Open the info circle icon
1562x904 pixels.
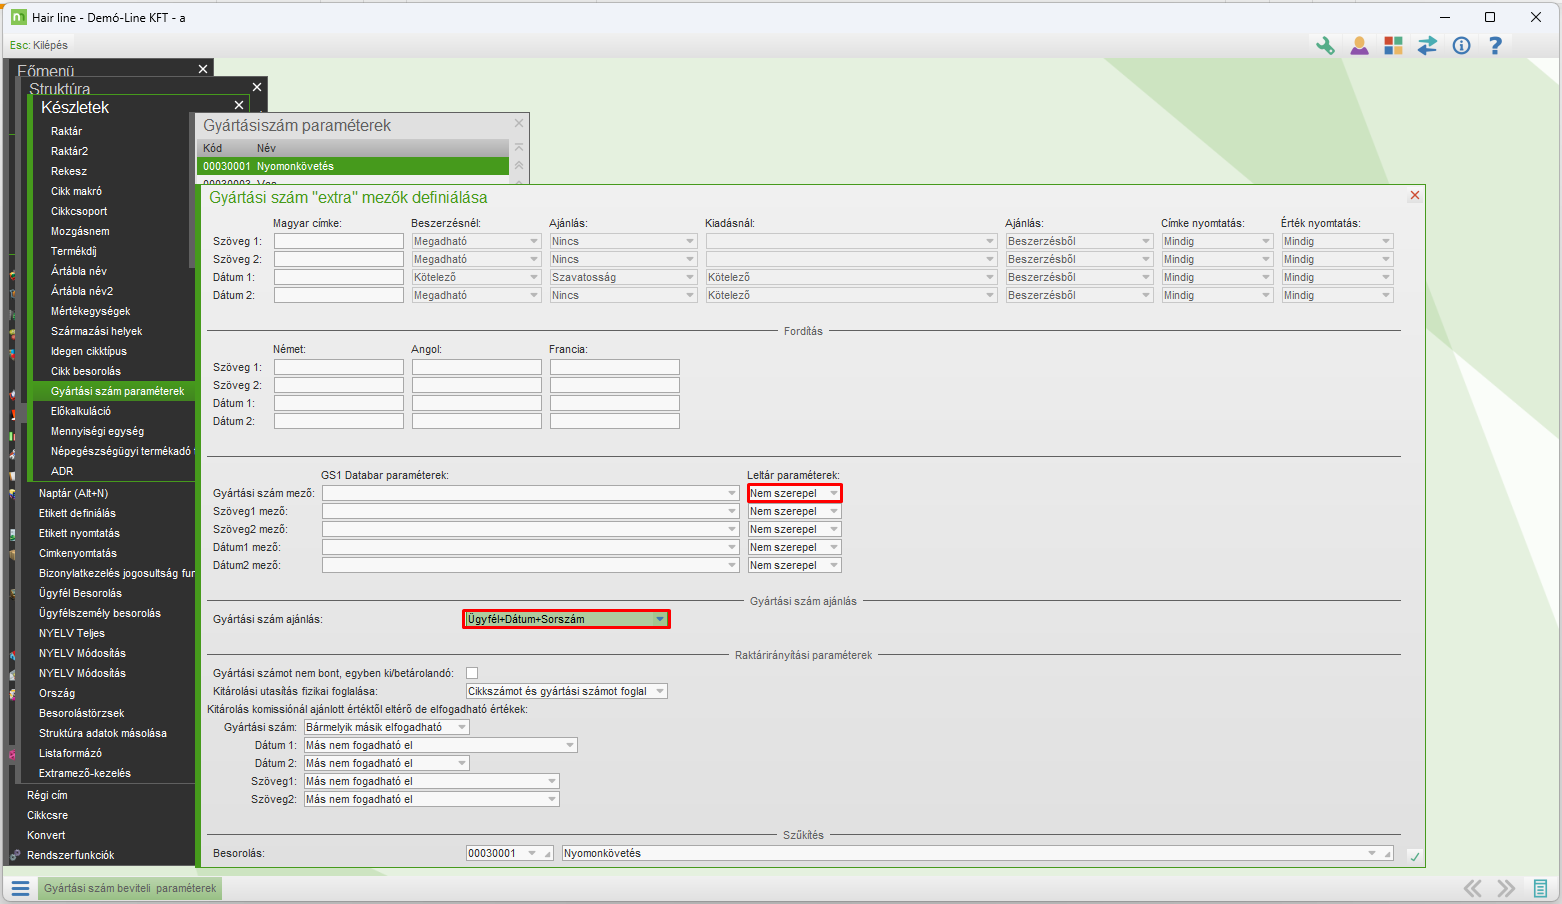1461,46
